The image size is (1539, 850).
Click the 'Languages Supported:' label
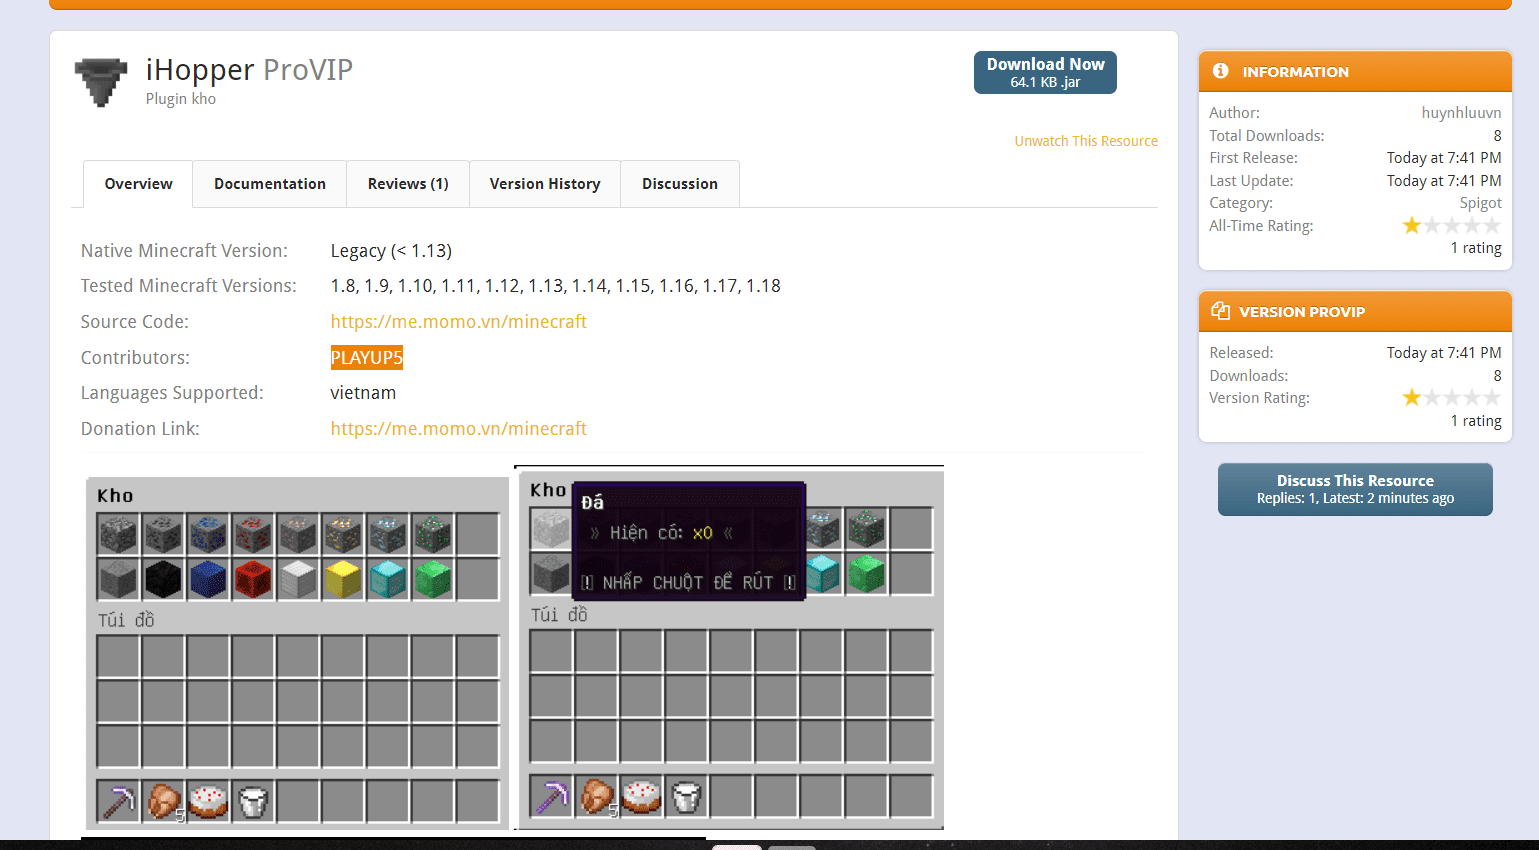pos(172,393)
